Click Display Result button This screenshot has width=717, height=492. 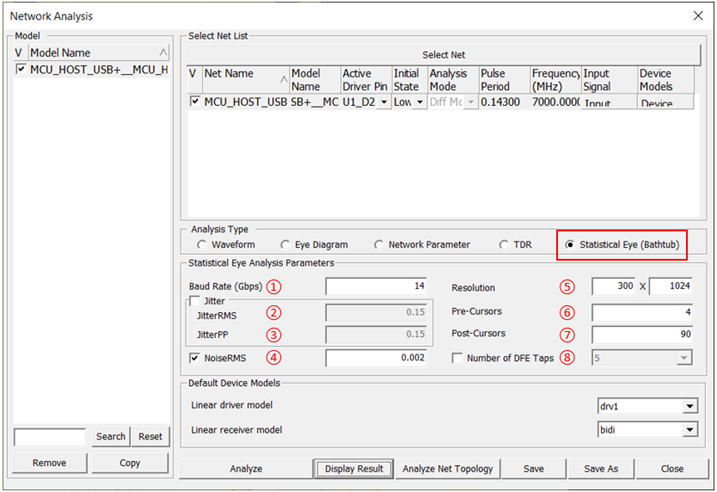pos(353,468)
